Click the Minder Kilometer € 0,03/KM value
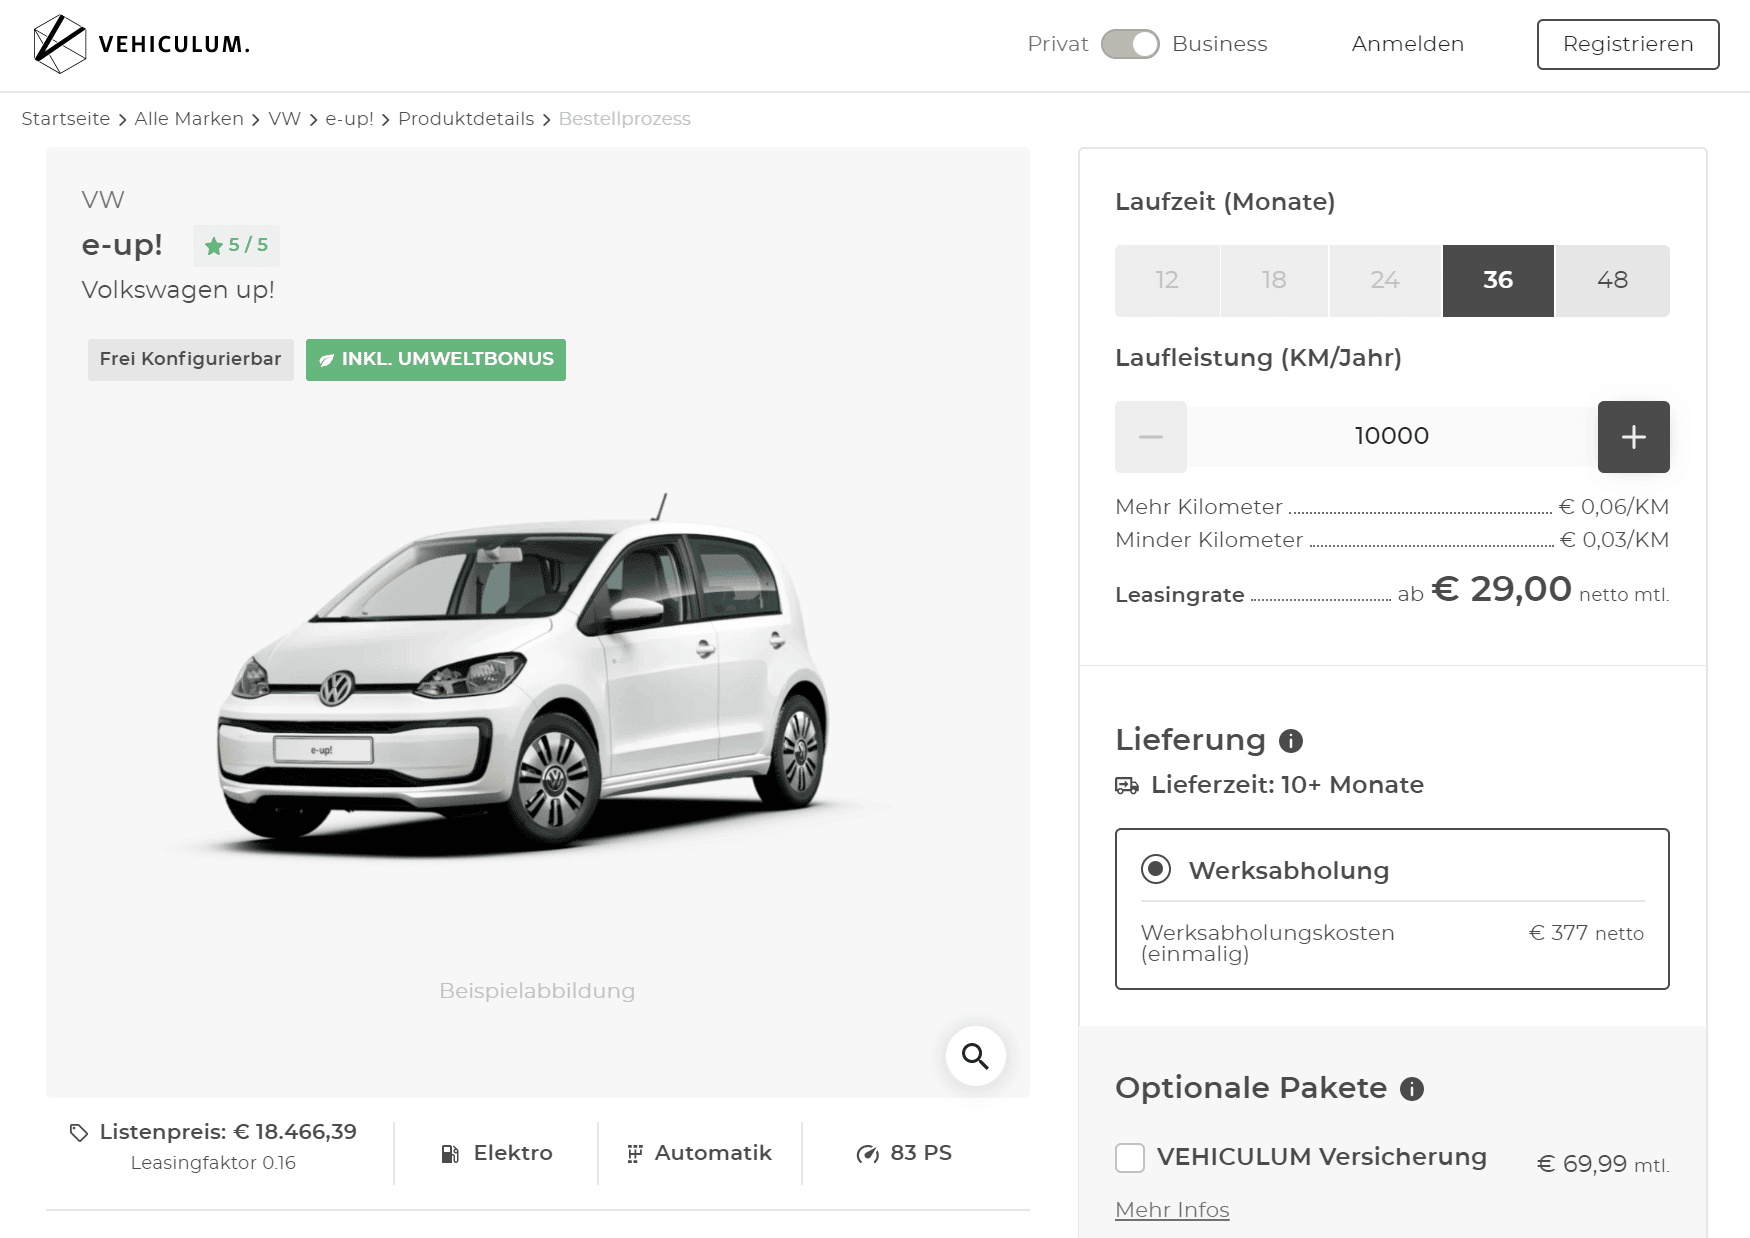Image resolution: width=1750 pixels, height=1238 pixels. (1614, 540)
